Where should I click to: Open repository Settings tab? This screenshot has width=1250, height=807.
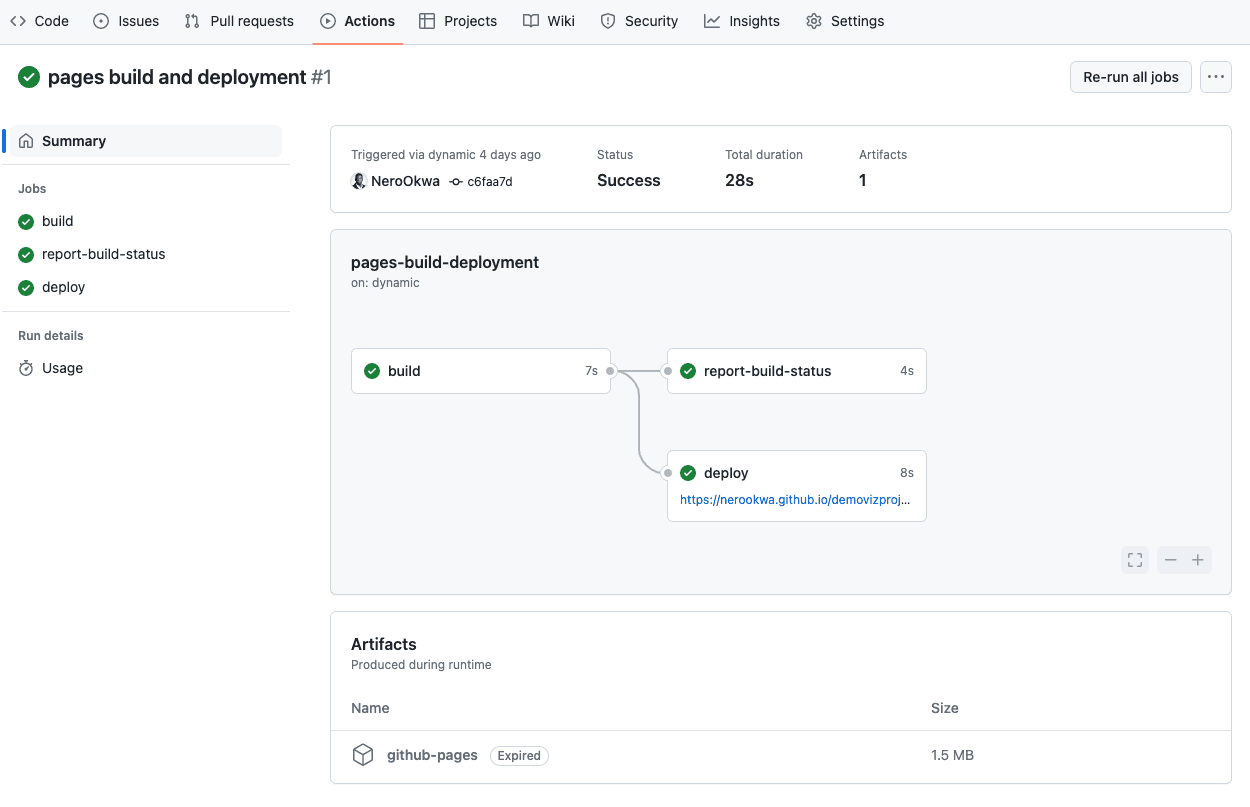pos(845,21)
